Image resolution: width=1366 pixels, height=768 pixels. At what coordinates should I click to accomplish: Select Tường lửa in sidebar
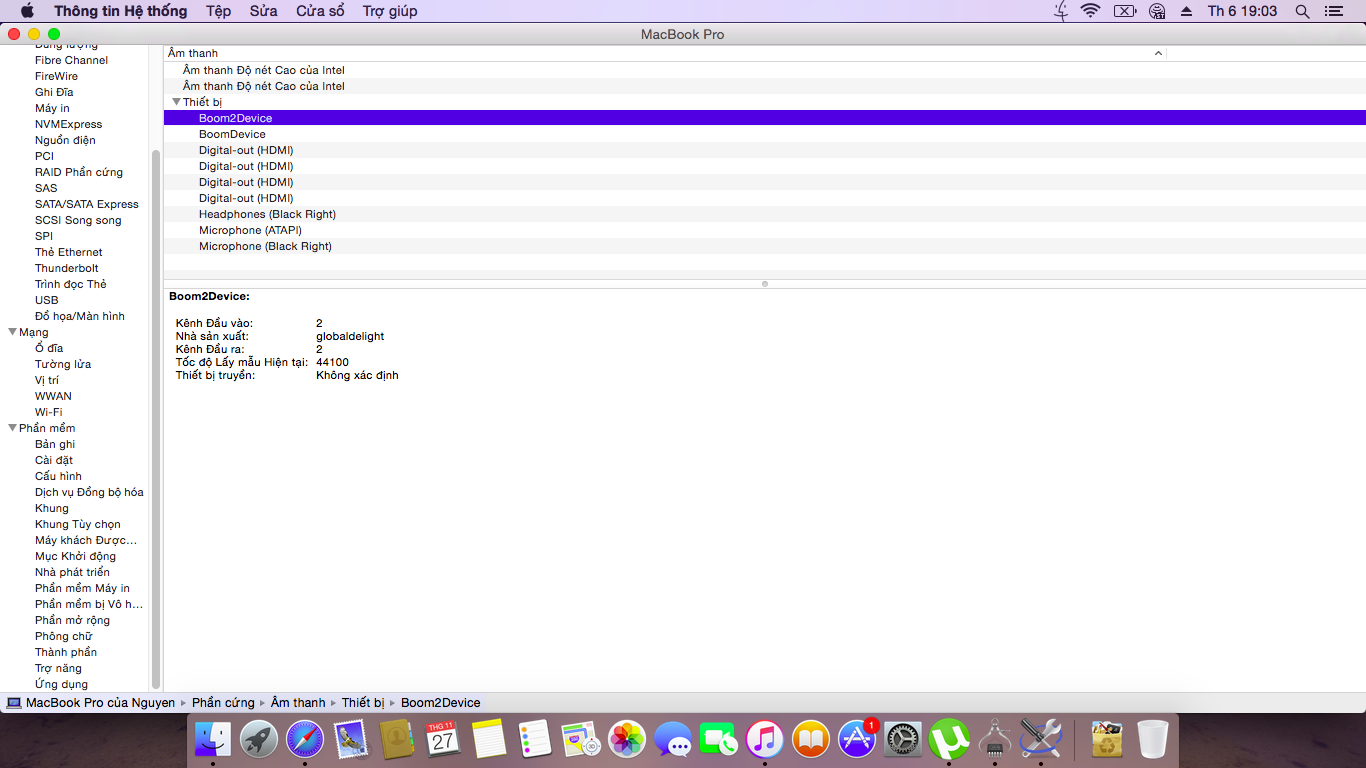click(63, 364)
